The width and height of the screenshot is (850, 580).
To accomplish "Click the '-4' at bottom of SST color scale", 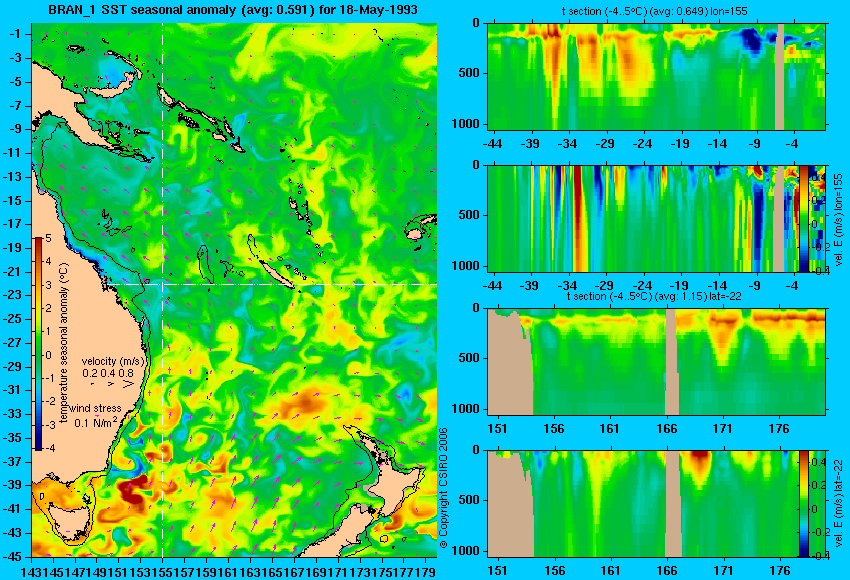I will tap(48, 448).
